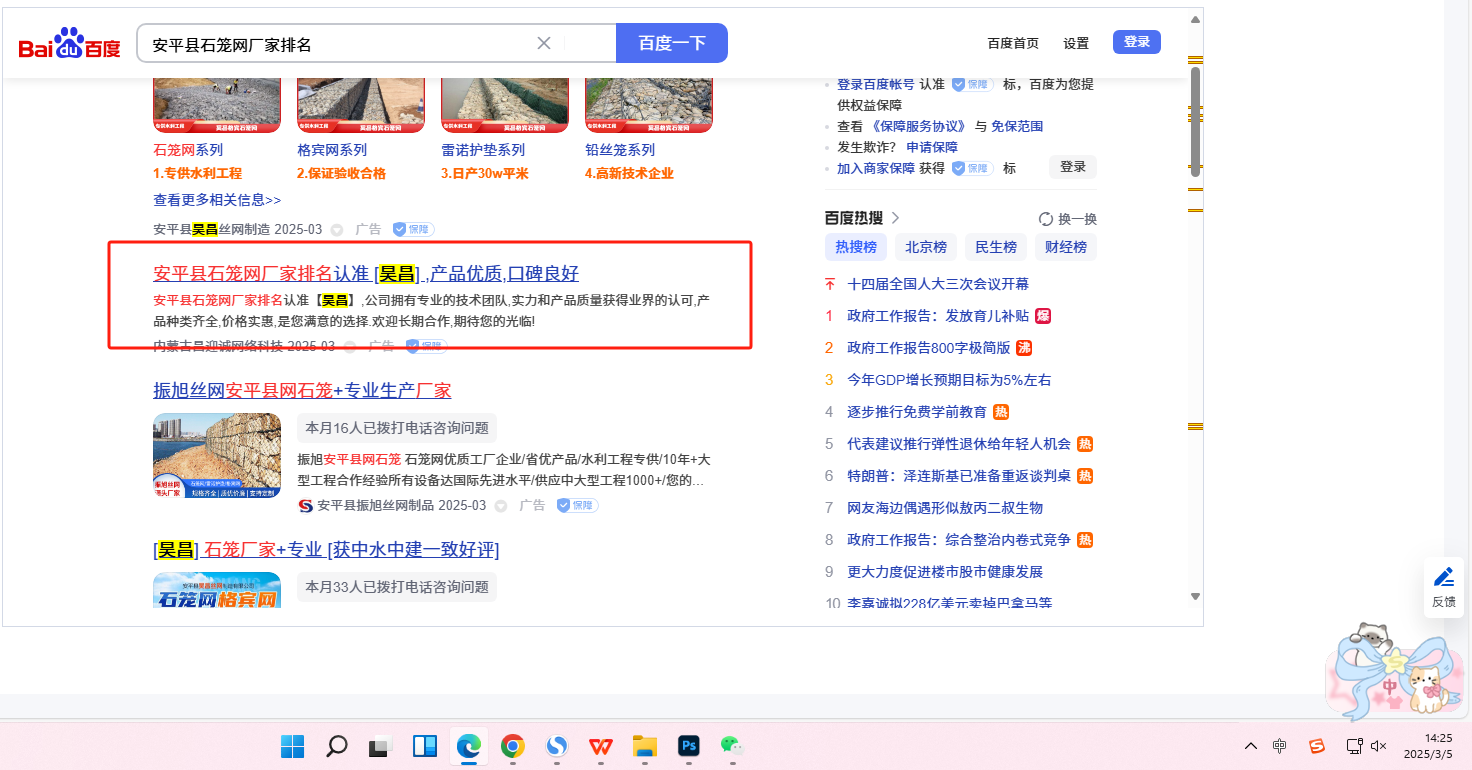The image size is (1472, 770).
Task: Open result 振旭丝网安平县网石笼+专业生产厂家
Action: [302, 390]
